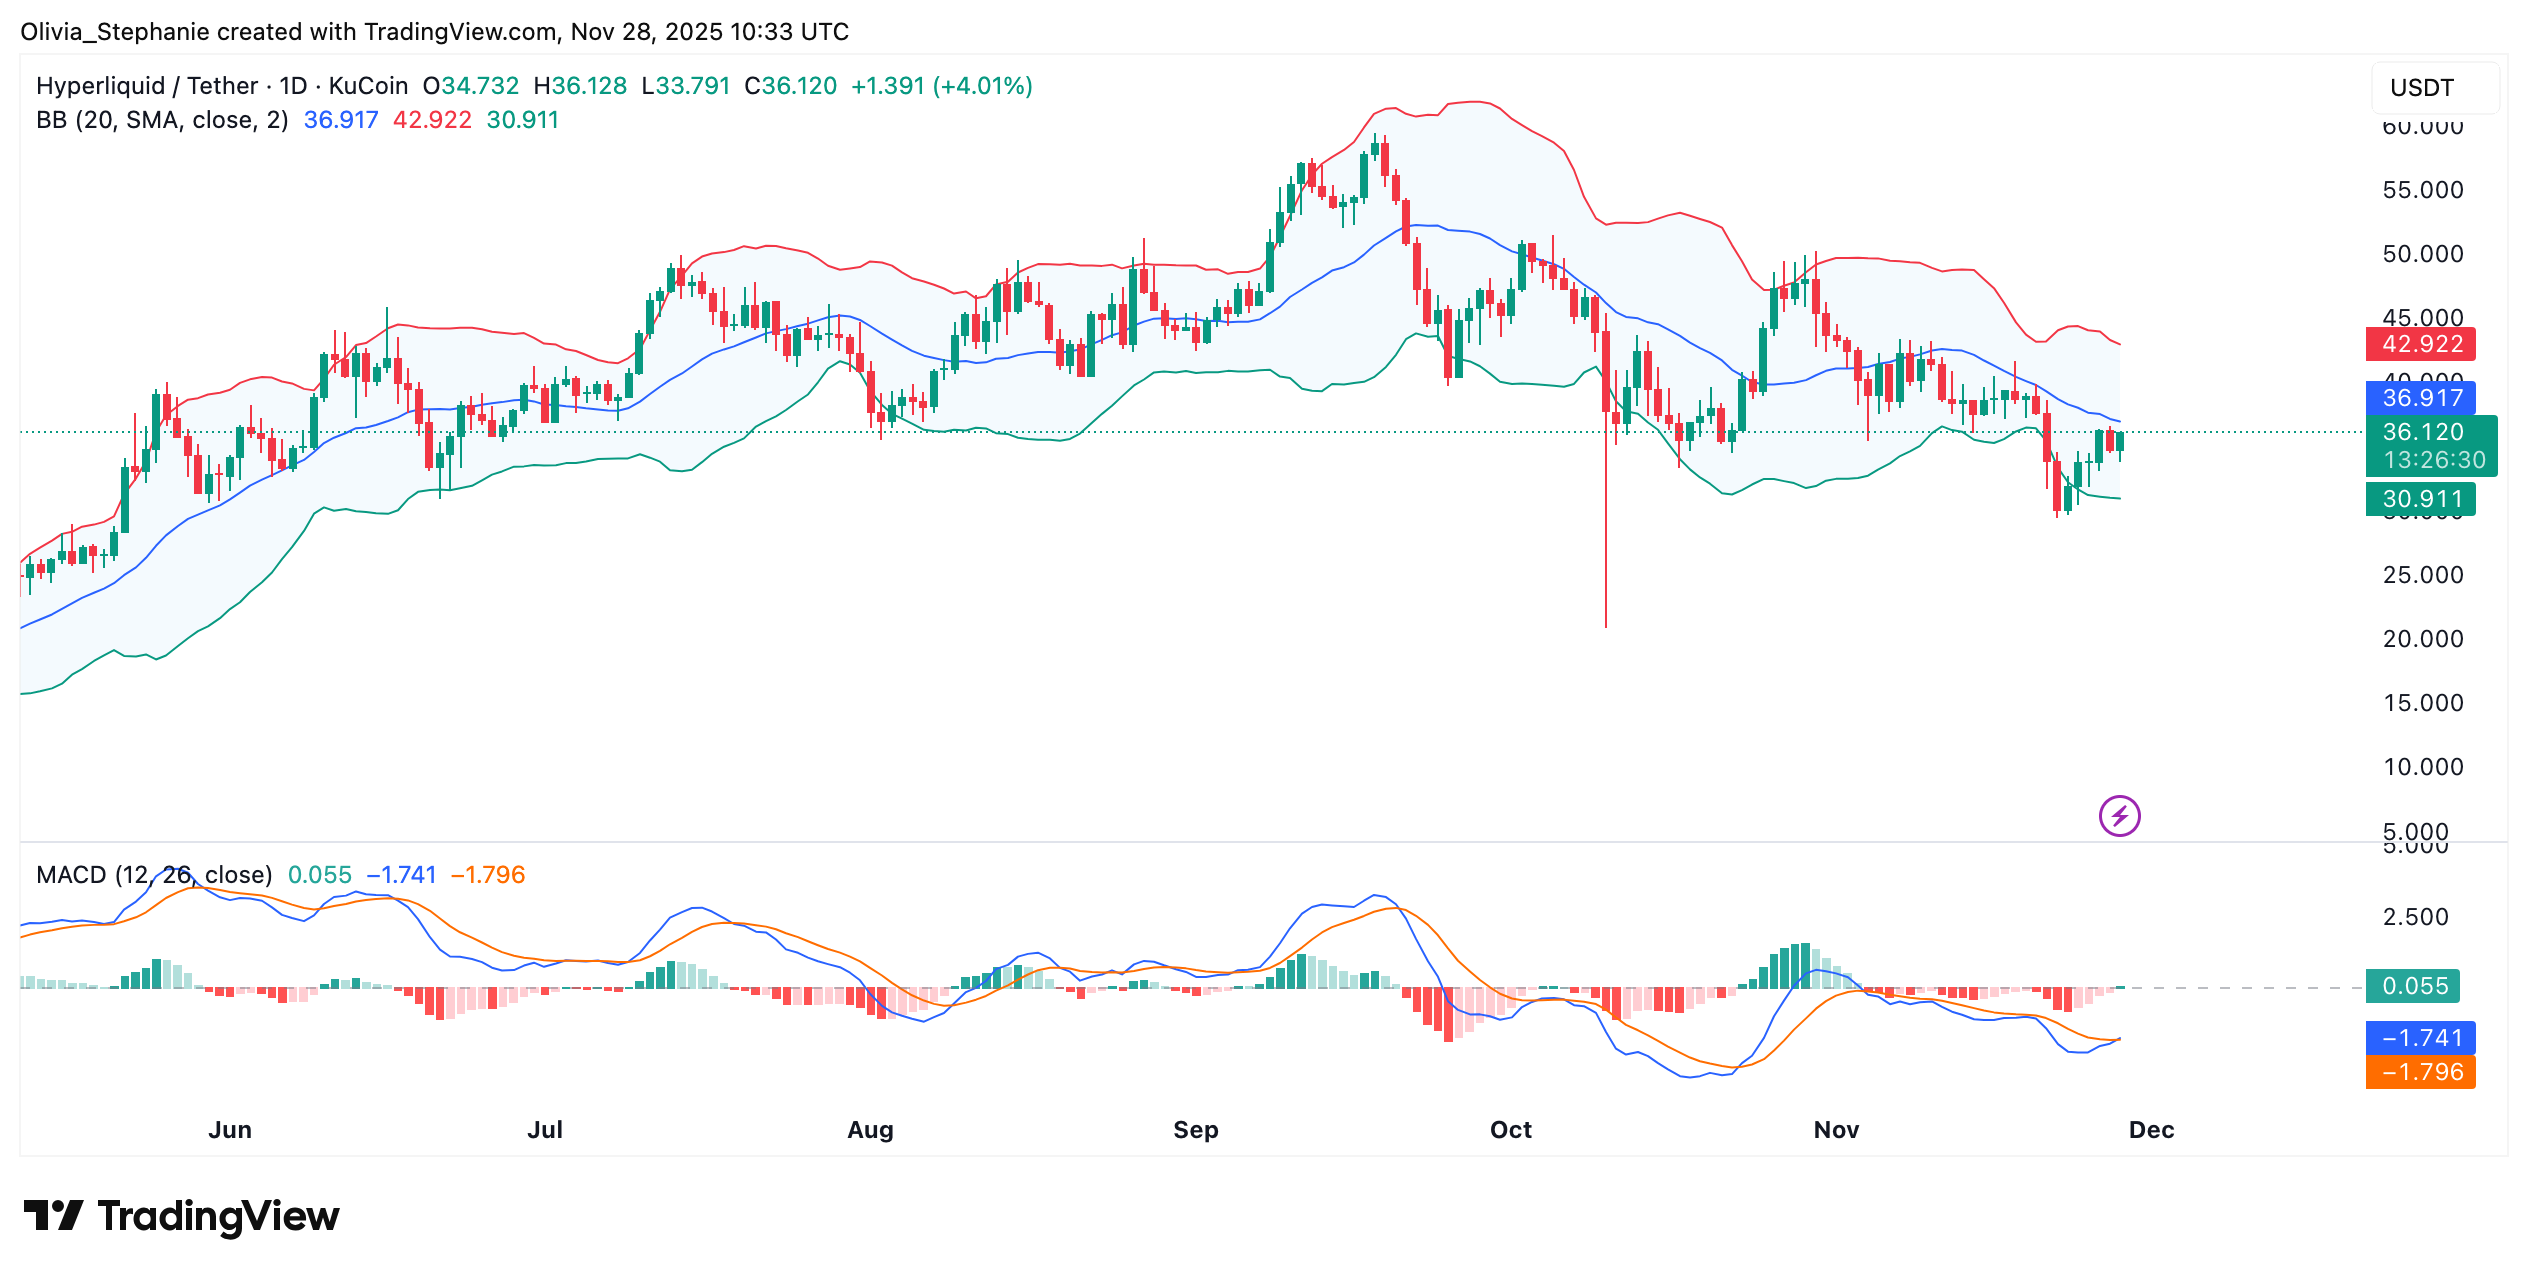Select the Nov label on time axis
This screenshot has height=1276, width=2528.
point(1836,1129)
